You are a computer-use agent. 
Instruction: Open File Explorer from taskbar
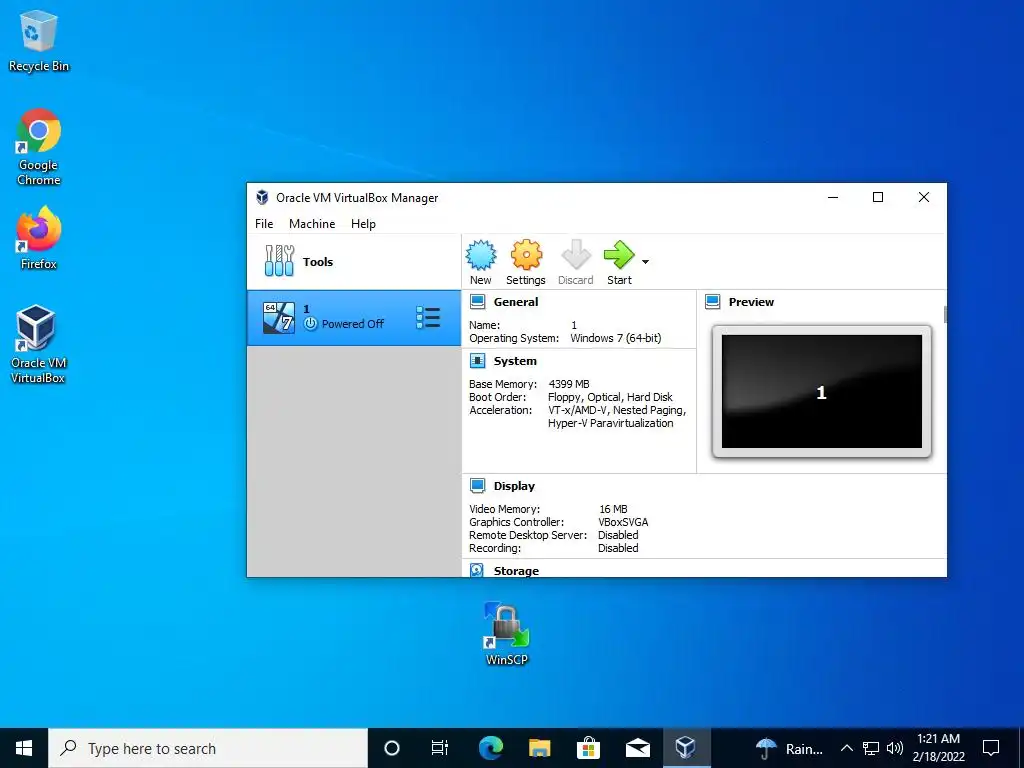[x=539, y=748]
